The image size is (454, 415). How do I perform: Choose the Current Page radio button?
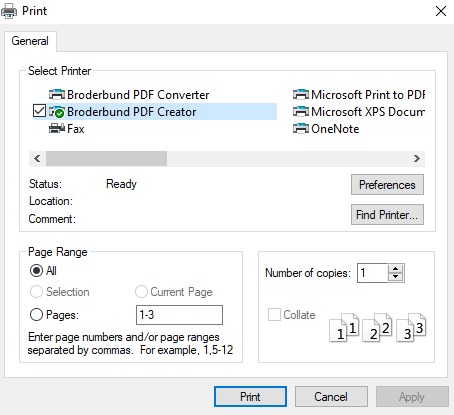click(141, 292)
